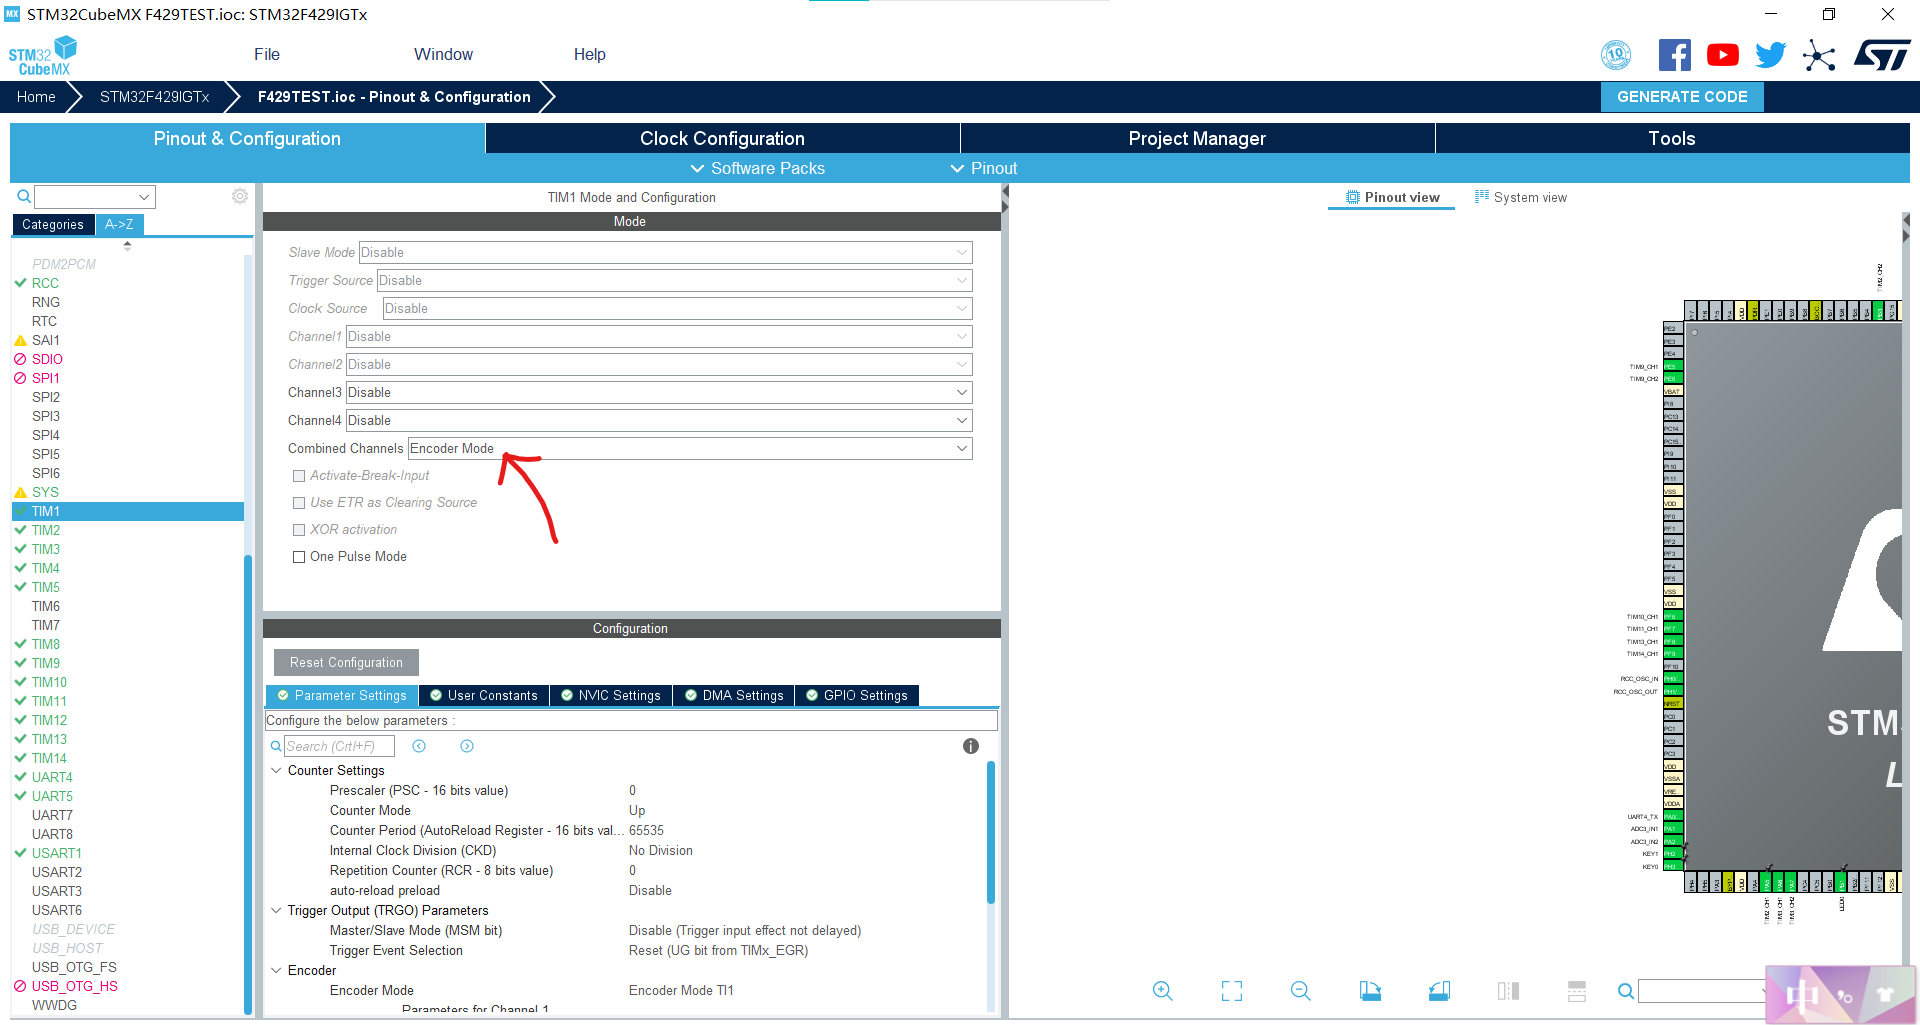Select TIM2 in the peripheral list
The height and width of the screenshot is (1025, 1920).
coord(45,530)
